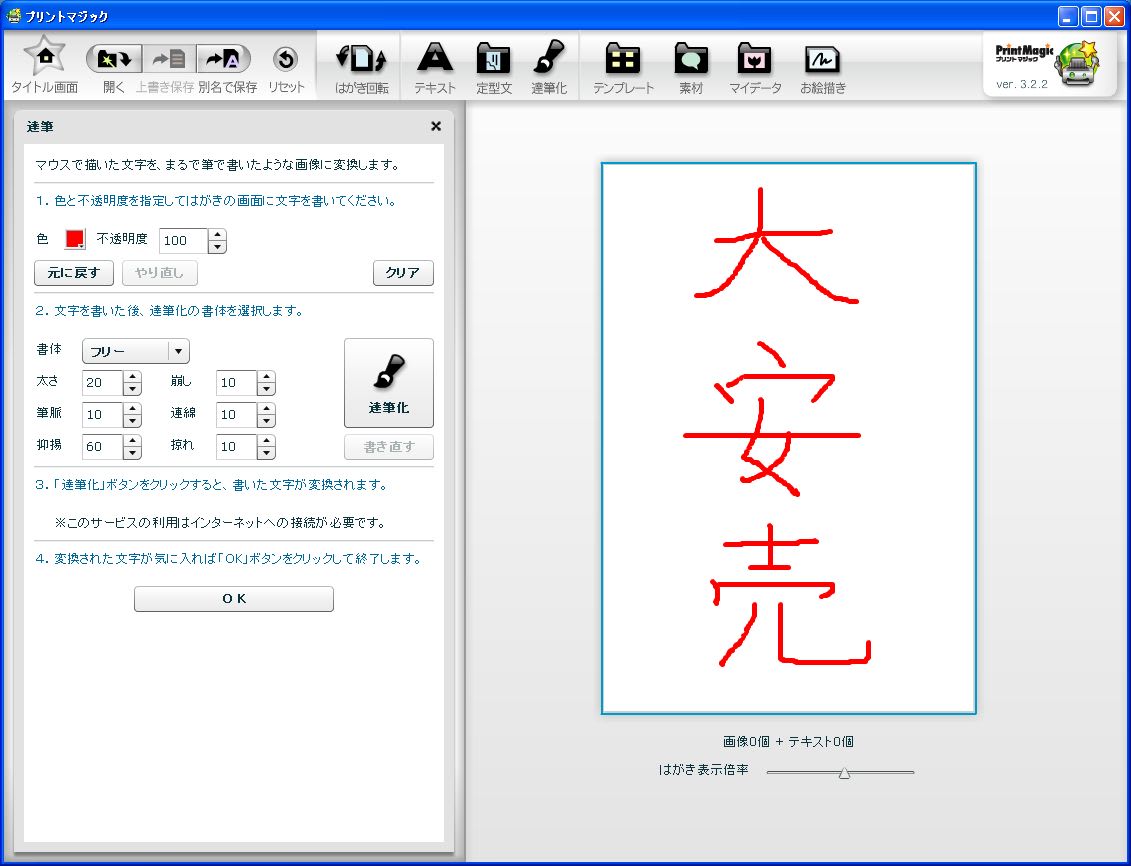Click the 別名で保存 save-as icon
Screen dimensions: 1131x866
(224, 60)
